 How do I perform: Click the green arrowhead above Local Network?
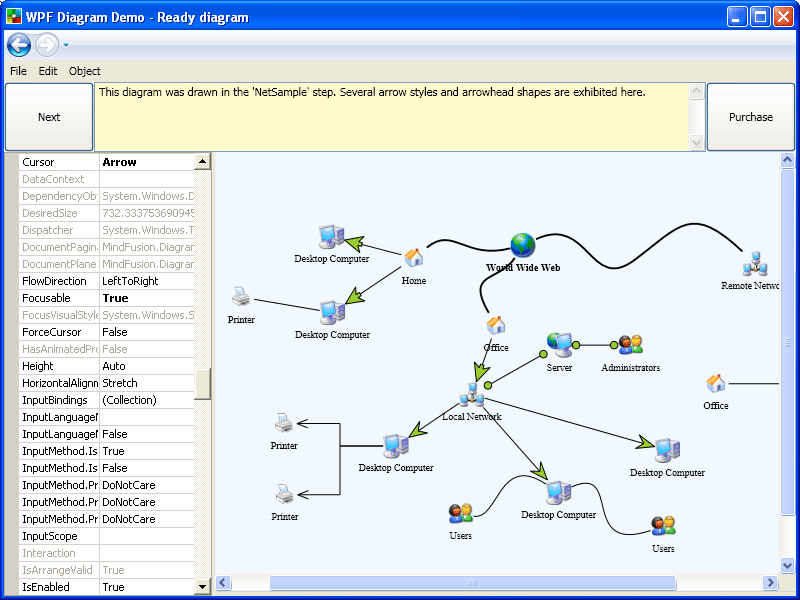tap(480, 372)
